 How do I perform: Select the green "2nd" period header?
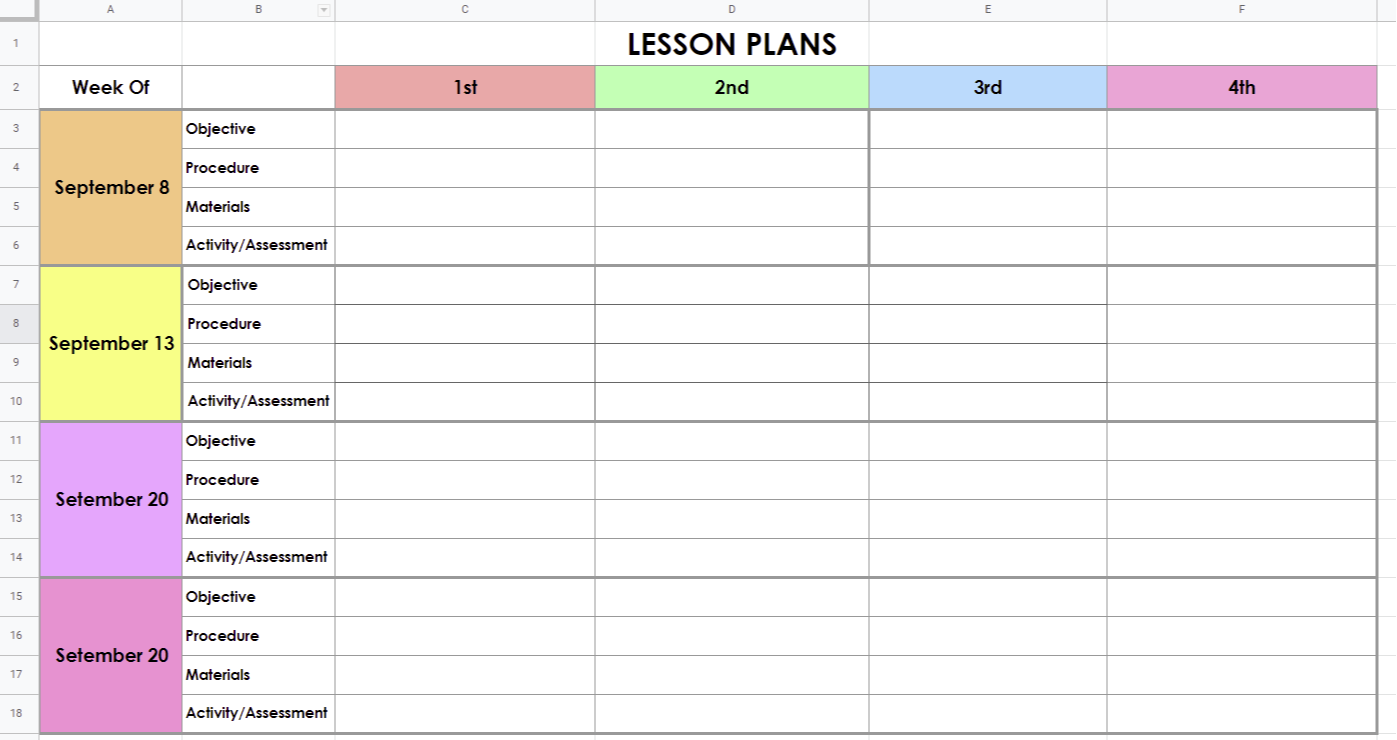[x=732, y=87]
